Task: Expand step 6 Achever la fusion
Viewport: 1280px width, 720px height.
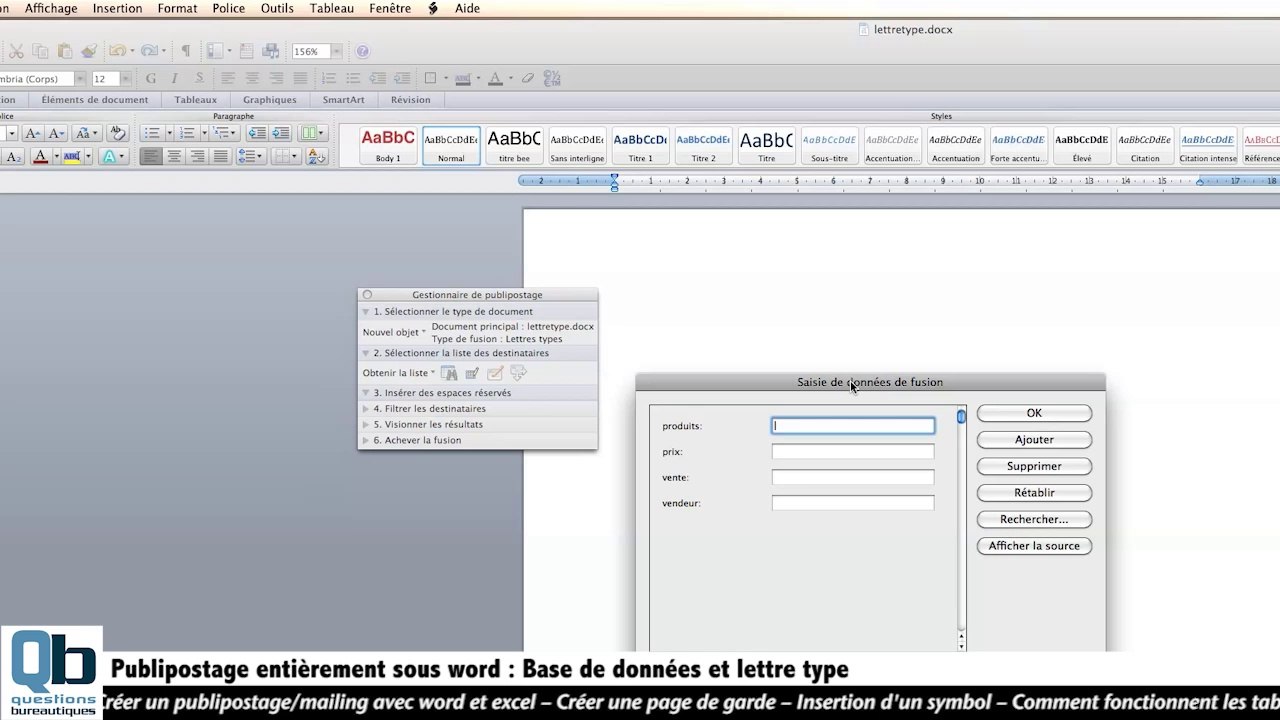Action: [366, 440]
